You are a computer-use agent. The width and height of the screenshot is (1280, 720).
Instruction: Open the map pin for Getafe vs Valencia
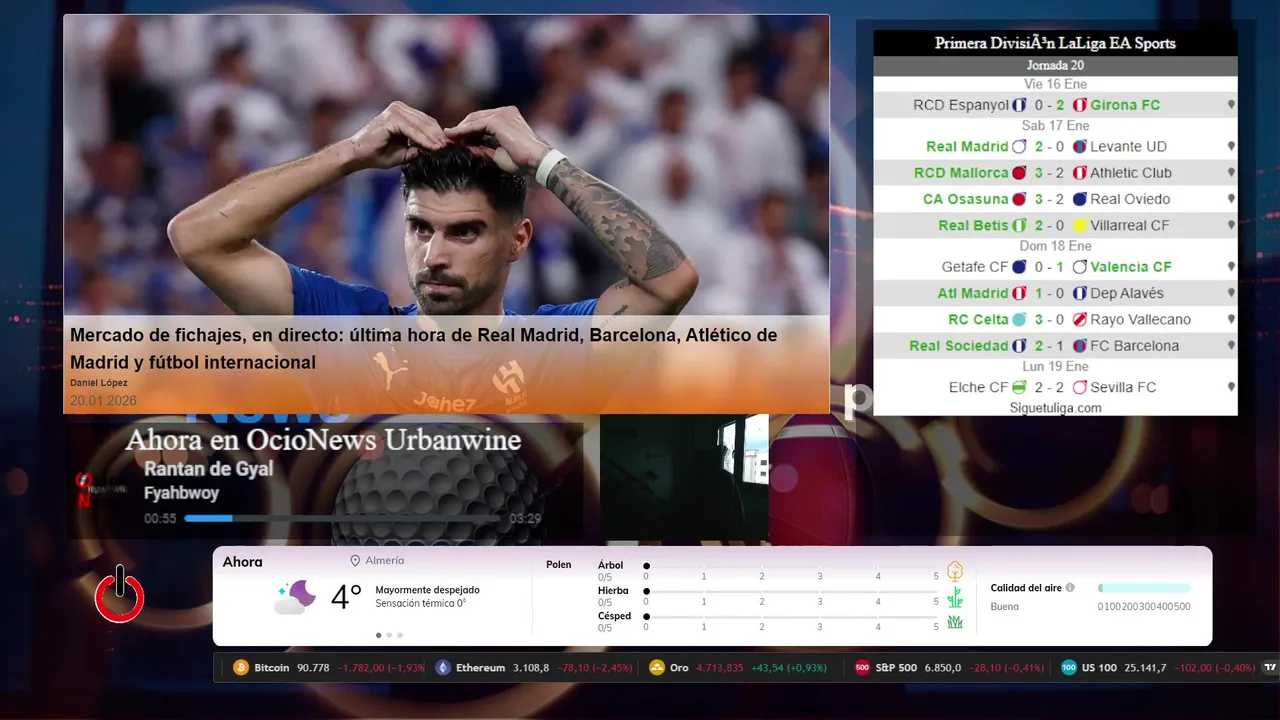pyautogui.click(x=1231, y=267)
